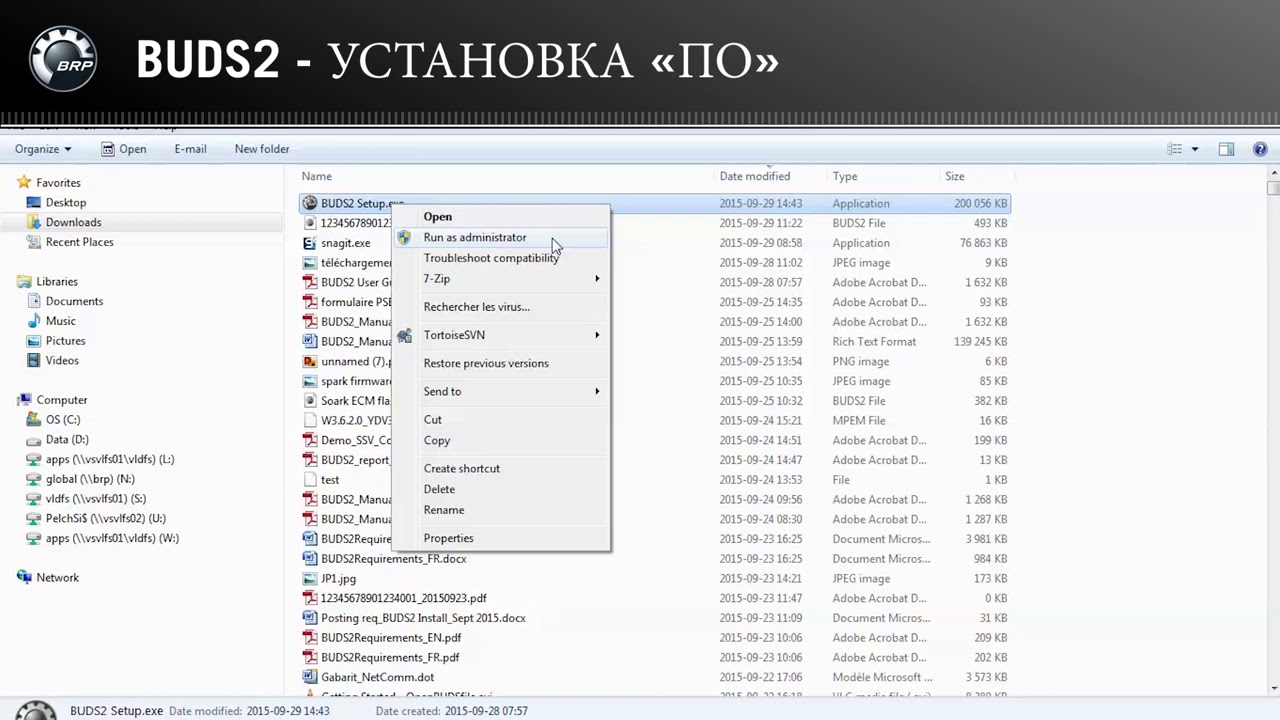This screenshot has height=720, width=1280.
Task: Click the Libraries icon in navigation pane
Action: coord(24,281)
